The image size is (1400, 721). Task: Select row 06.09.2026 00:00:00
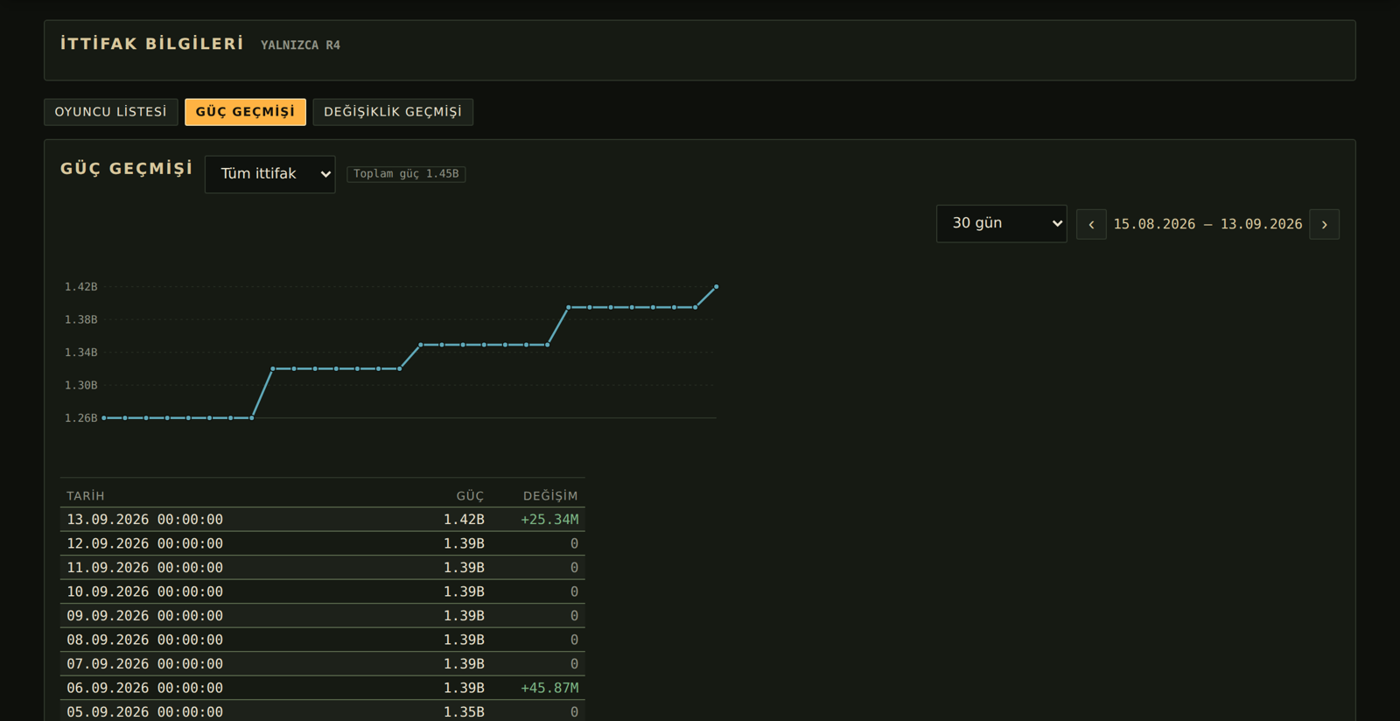point(322,688)
